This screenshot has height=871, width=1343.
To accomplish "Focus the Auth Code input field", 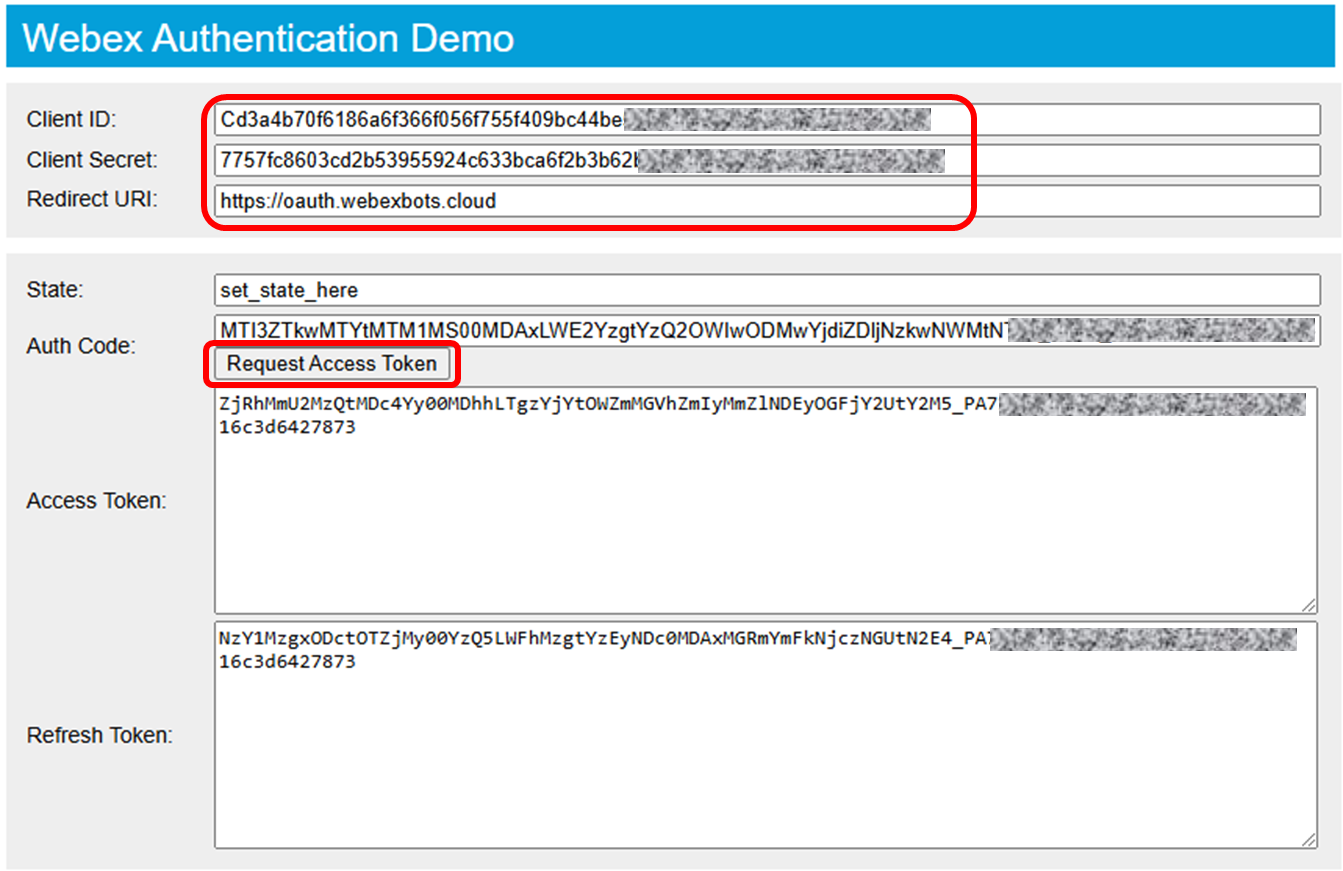I will (x=766, y=330).
